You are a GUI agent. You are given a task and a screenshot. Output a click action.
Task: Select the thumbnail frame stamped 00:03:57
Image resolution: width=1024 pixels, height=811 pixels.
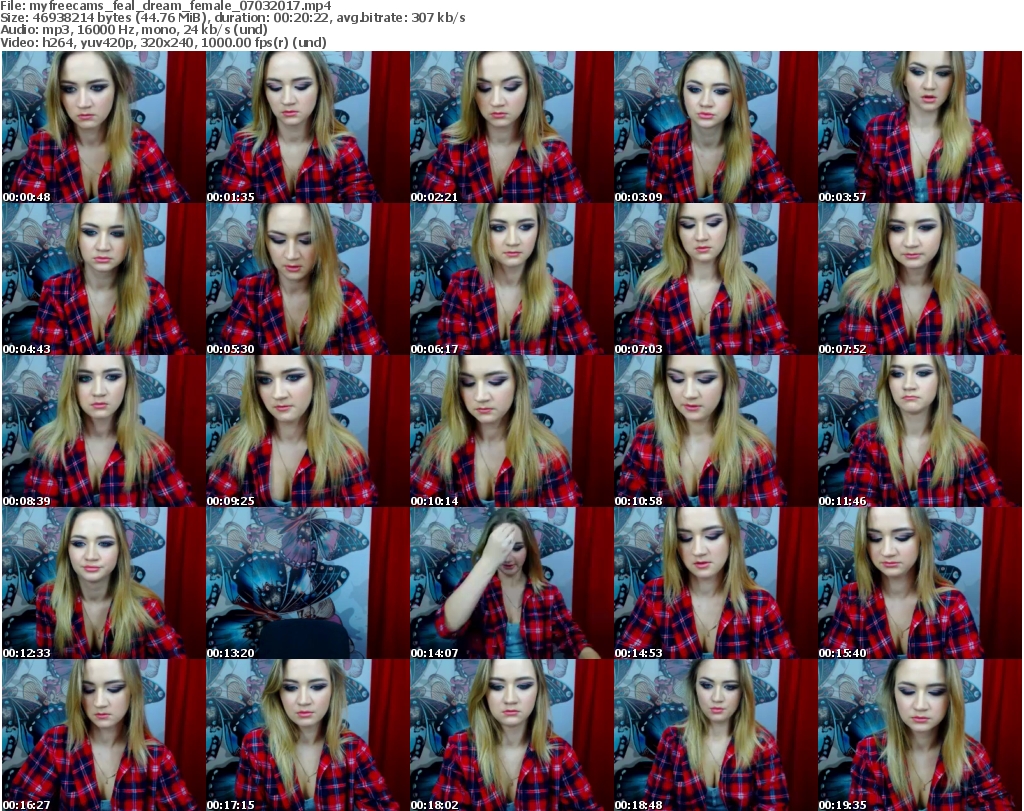click(x=920, y=127)
